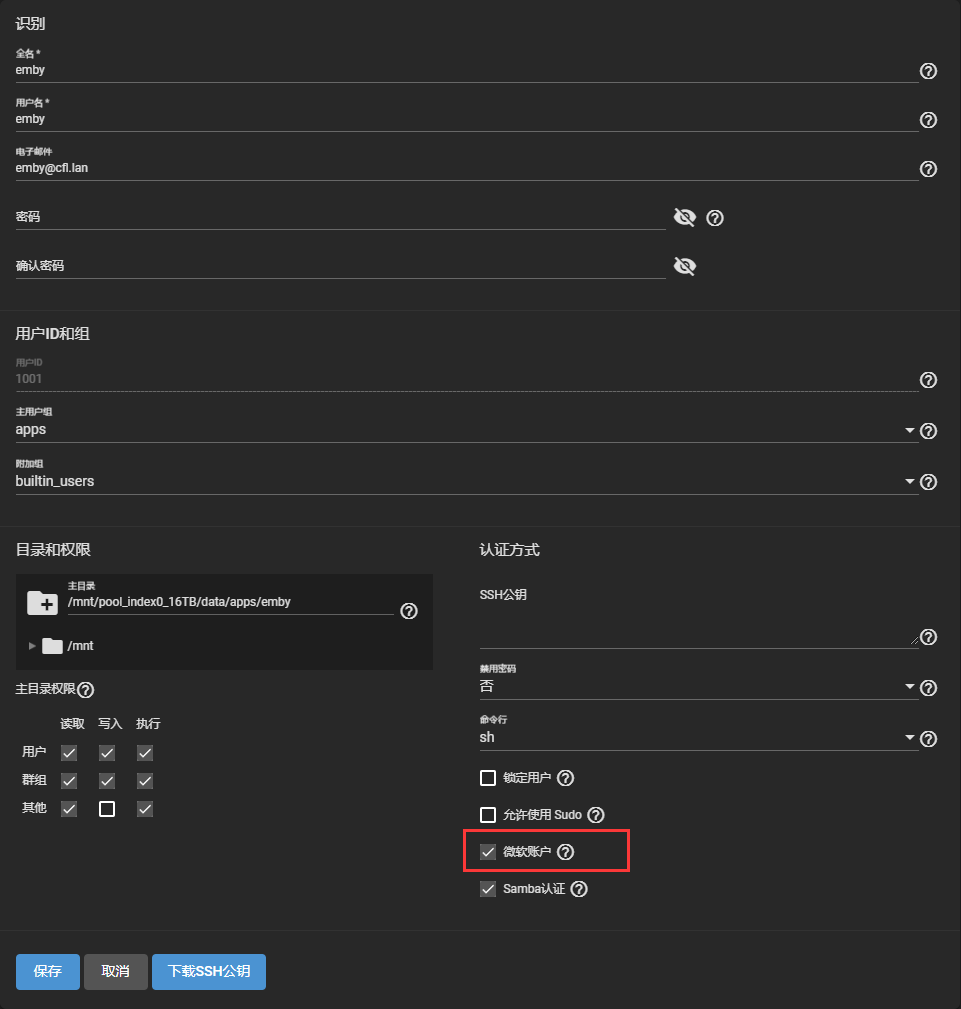Enable the 锁定用户 checkbox
This screenshot has width=961, height=1009.
(x=488, y=778)
